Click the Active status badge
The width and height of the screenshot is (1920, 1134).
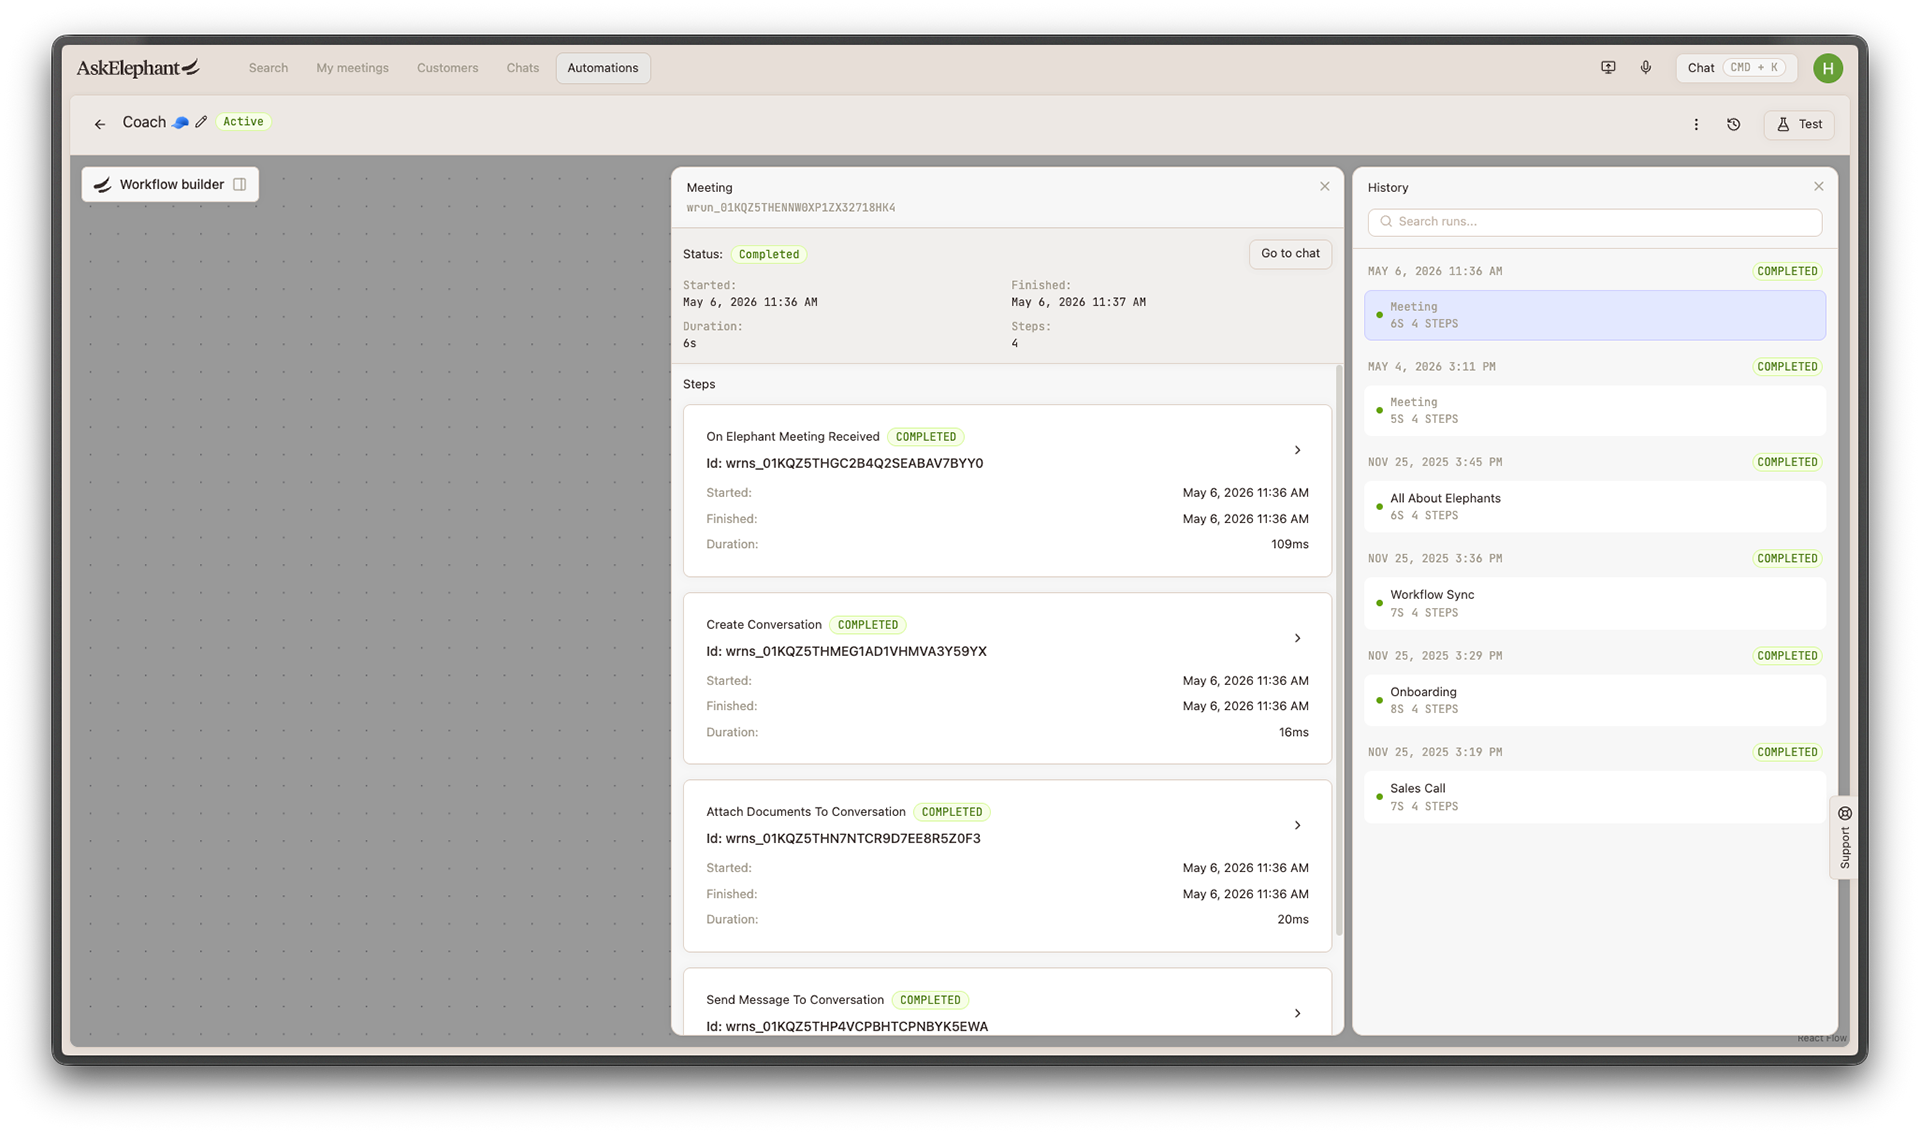click(243, 122)
